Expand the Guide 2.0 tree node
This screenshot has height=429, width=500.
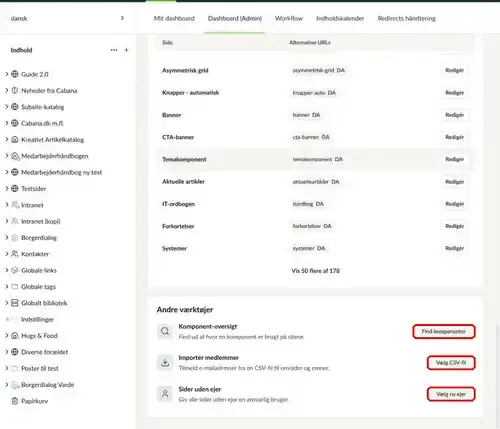(6, 74)
